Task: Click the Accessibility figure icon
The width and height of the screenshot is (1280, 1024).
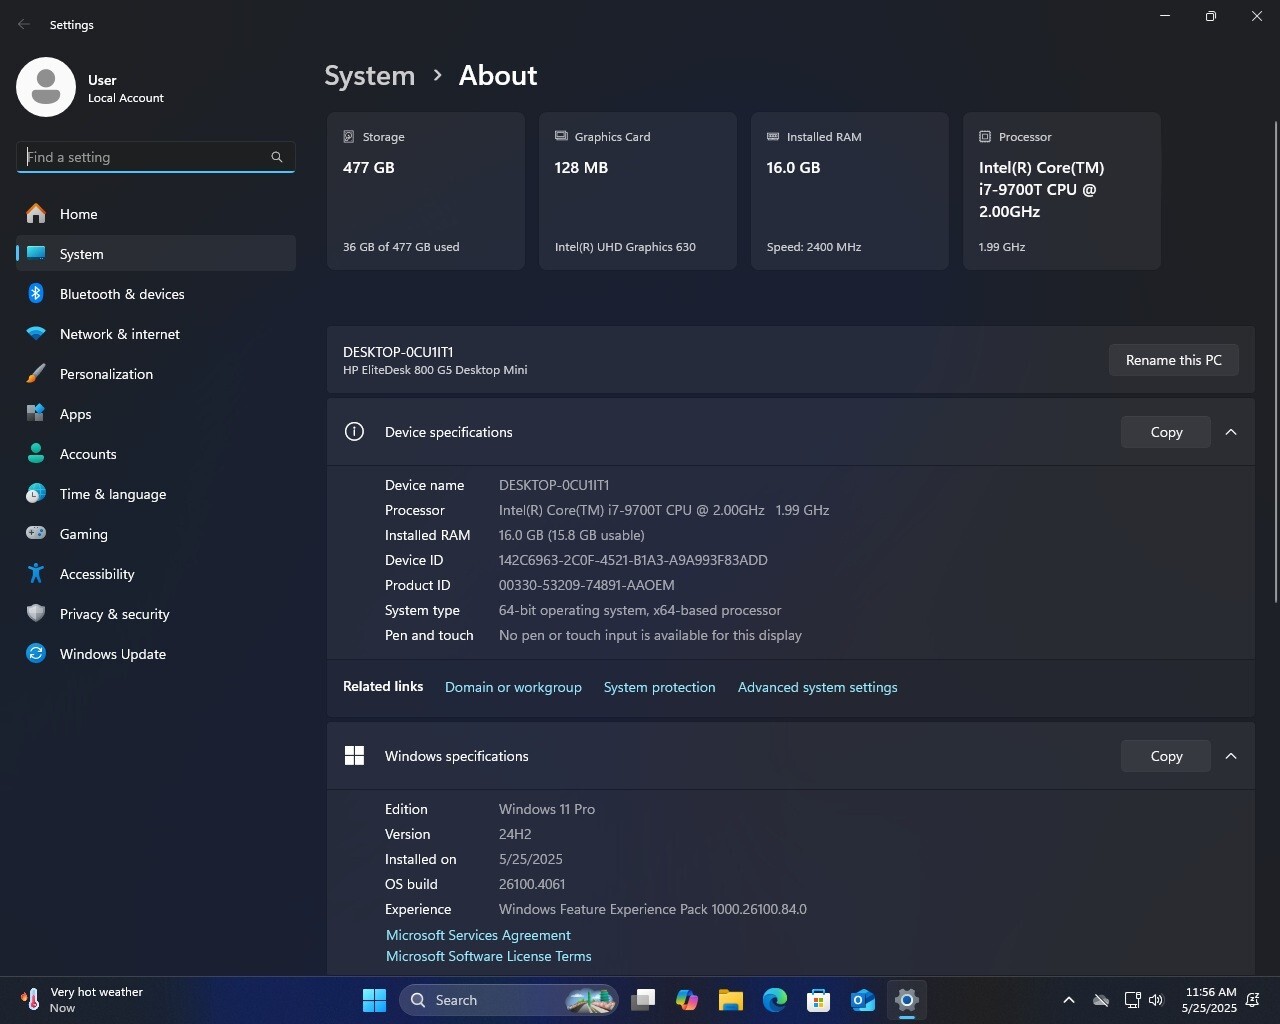Action: [x=36, y=573]
